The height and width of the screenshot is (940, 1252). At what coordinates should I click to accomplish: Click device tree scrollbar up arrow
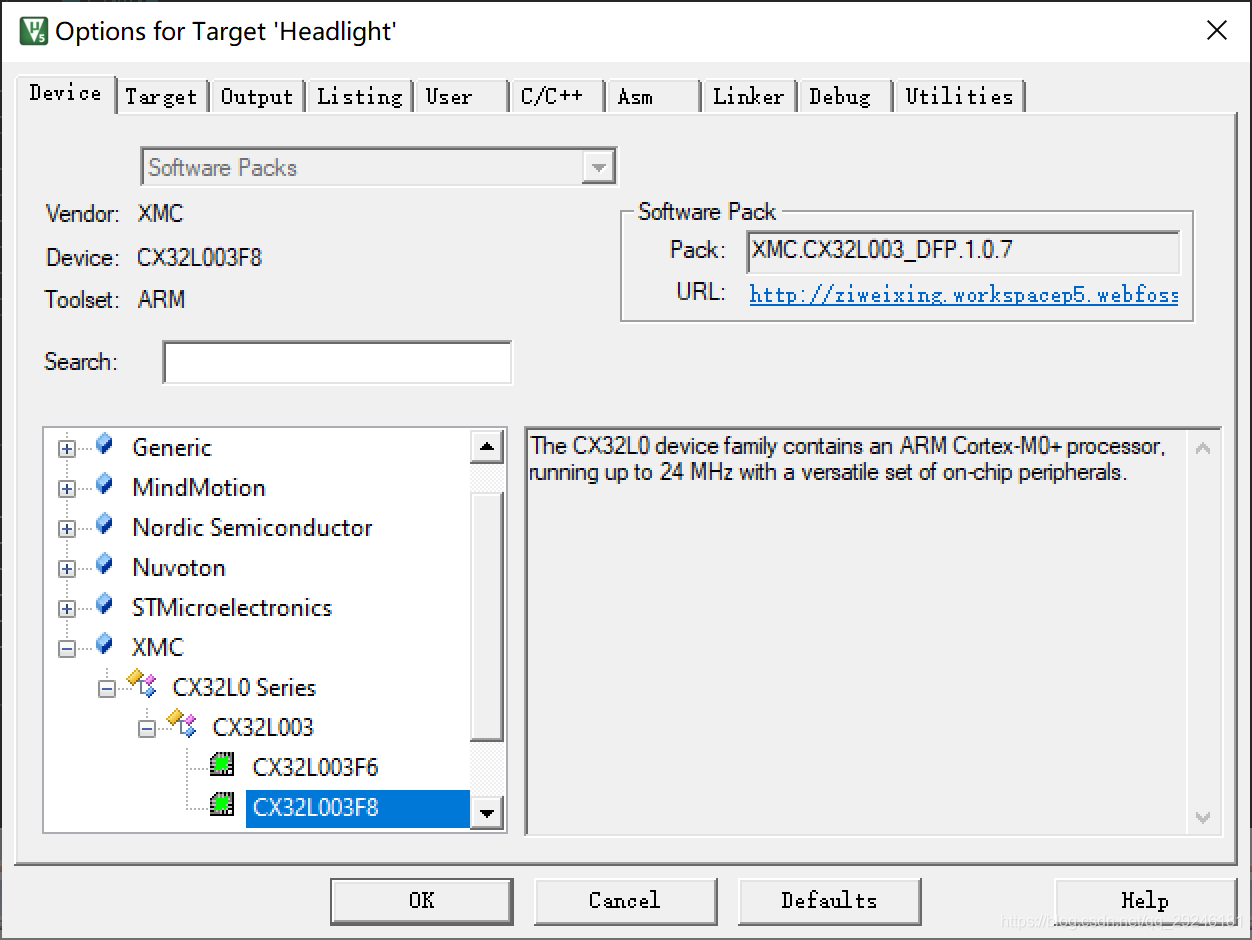click(x=486, y=446)
